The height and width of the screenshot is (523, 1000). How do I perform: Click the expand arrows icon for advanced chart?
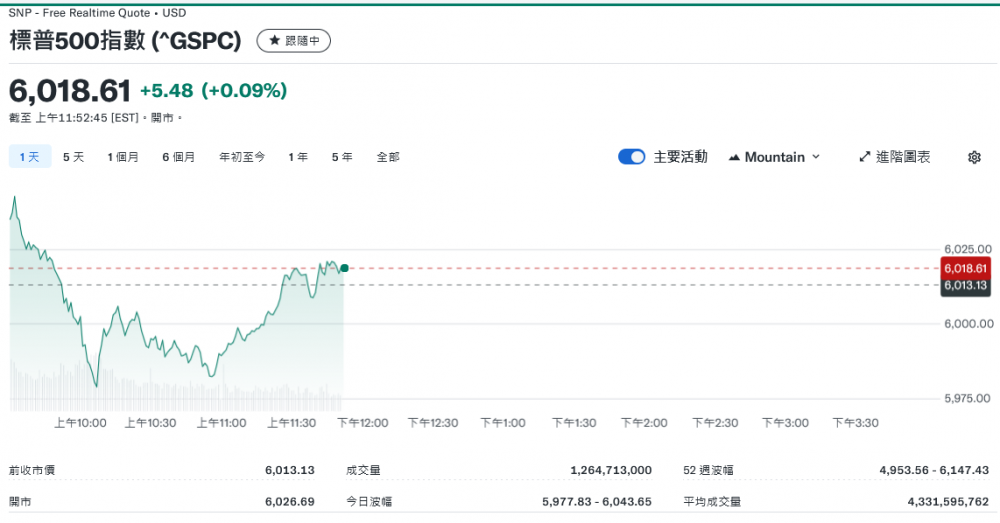pos(865,157)
